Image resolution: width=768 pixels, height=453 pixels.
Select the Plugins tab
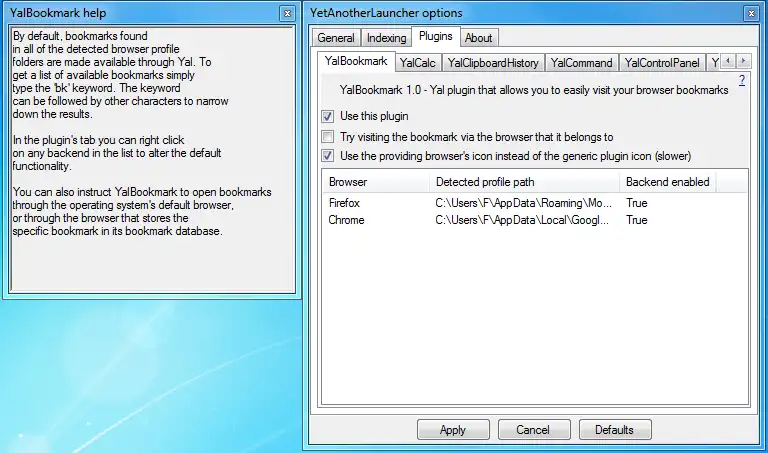(x=435, y=36)
